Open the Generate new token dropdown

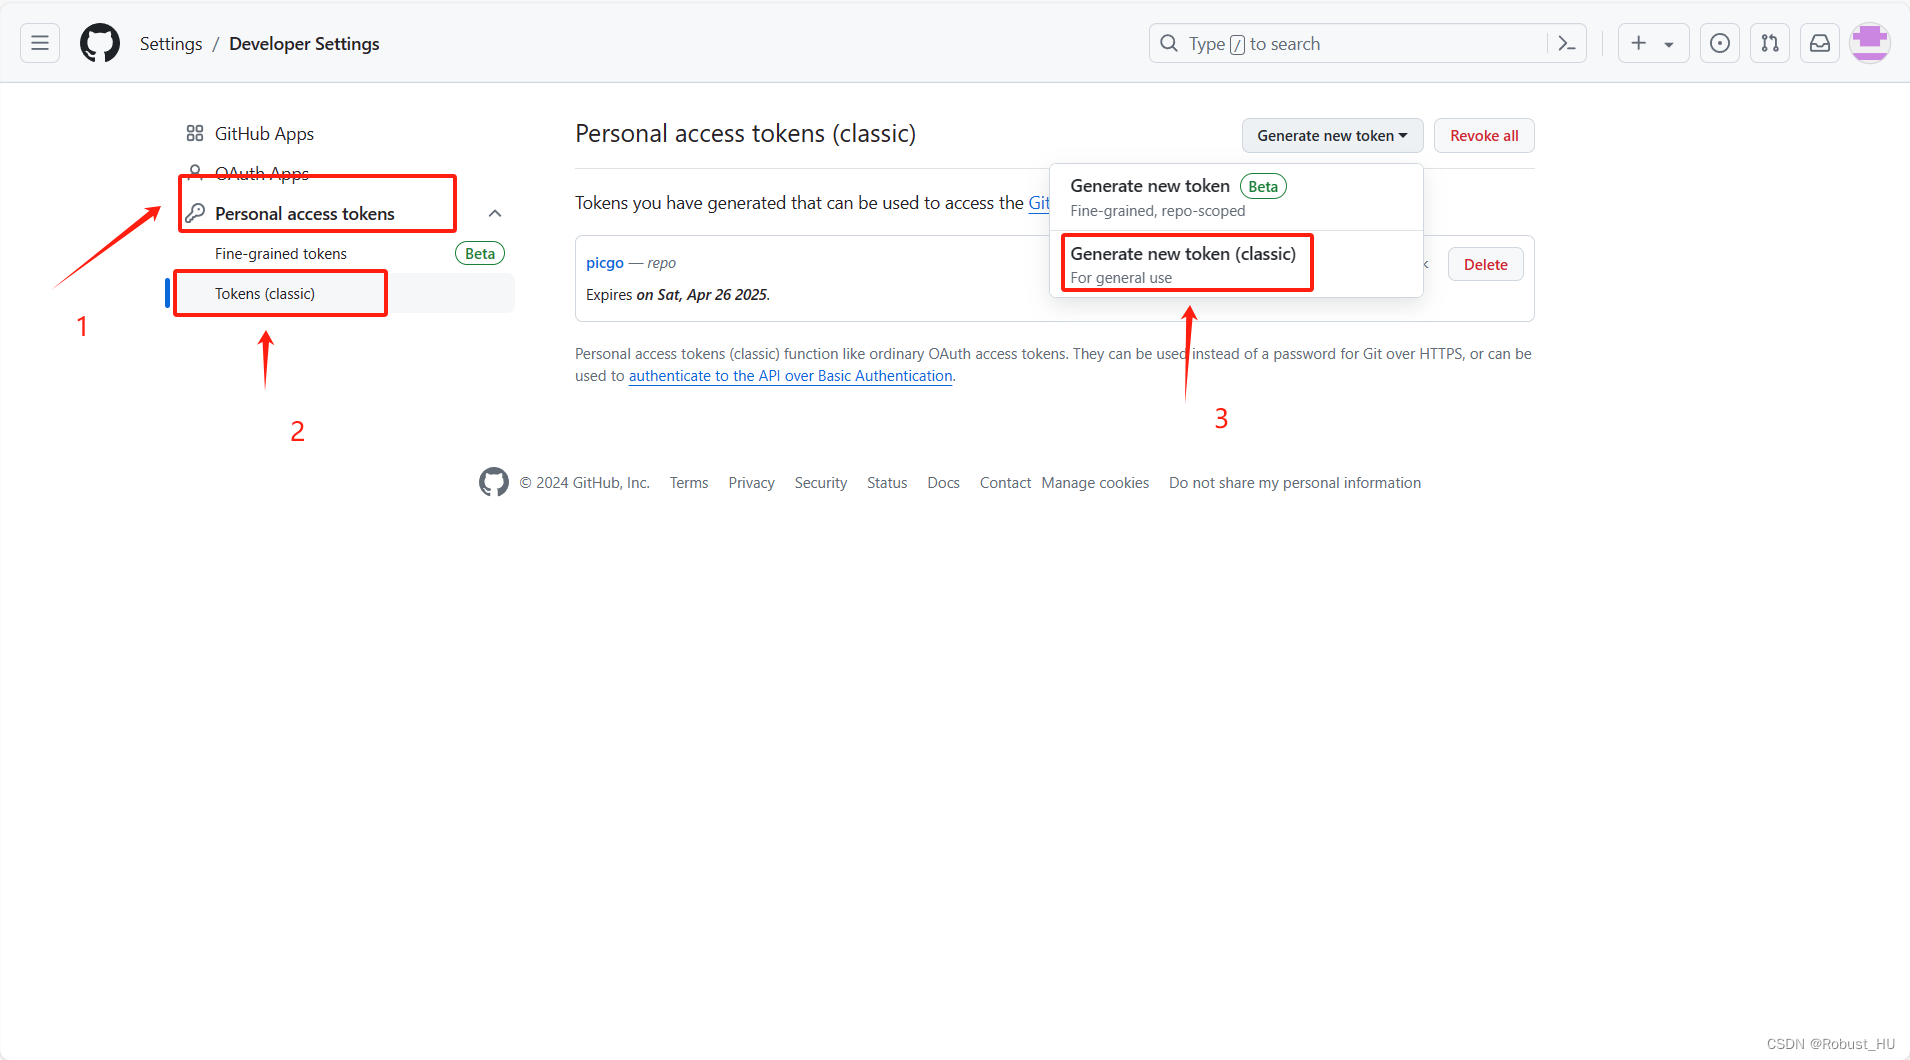[1332, 135]
